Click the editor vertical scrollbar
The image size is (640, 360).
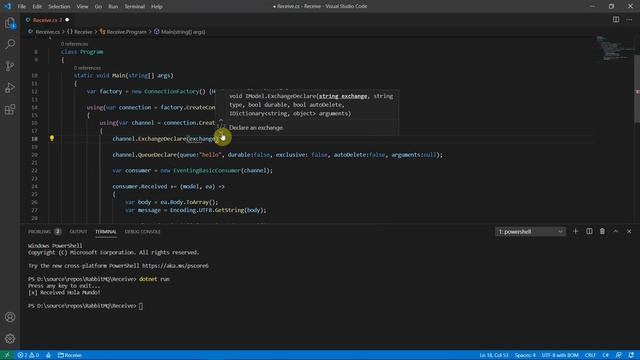click(x=637, y=88)
